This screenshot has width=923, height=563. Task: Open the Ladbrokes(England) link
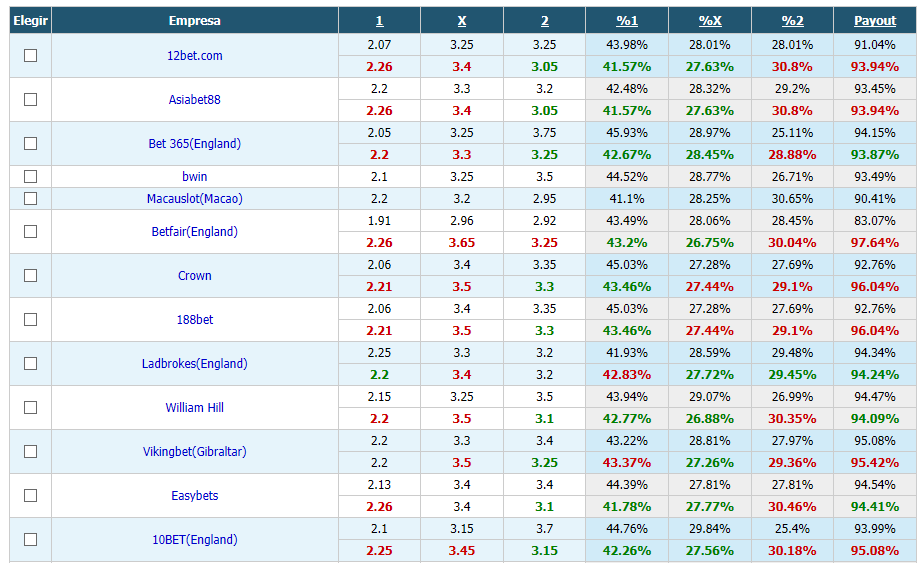click(195, 363)
